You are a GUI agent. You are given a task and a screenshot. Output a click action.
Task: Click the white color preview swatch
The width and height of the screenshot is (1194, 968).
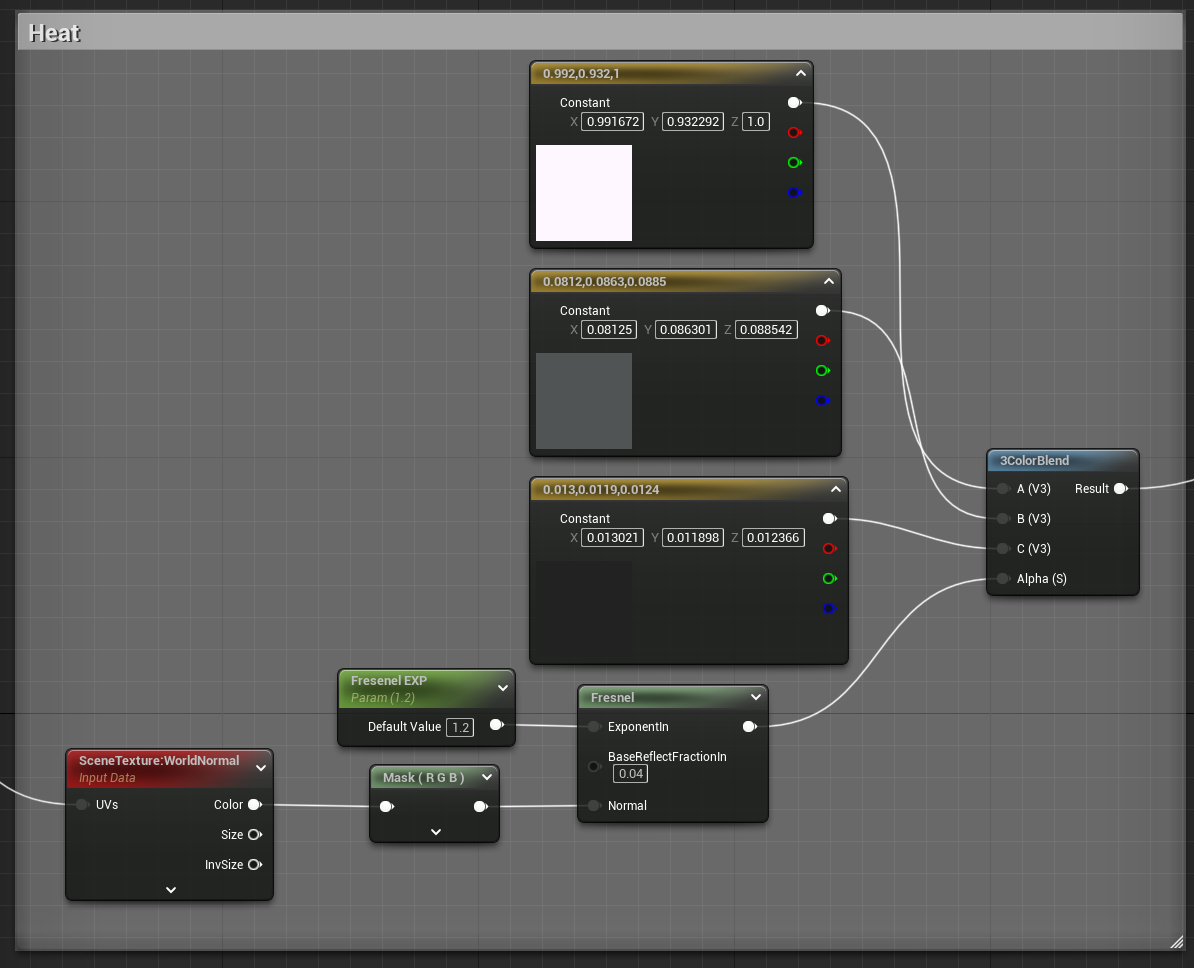tap(584, 193)
